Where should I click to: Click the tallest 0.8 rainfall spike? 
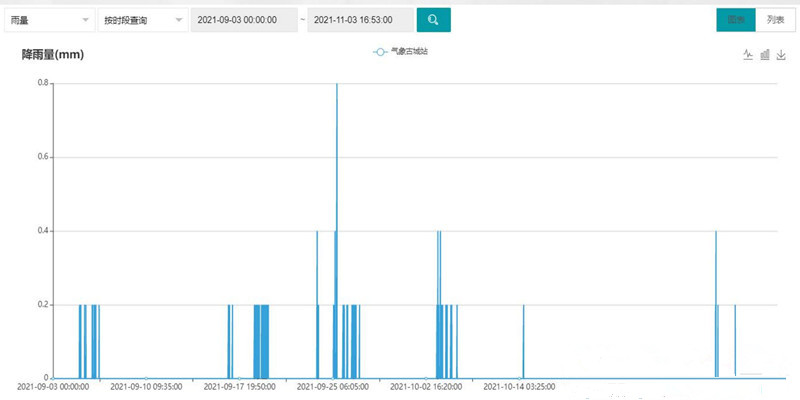337,90
